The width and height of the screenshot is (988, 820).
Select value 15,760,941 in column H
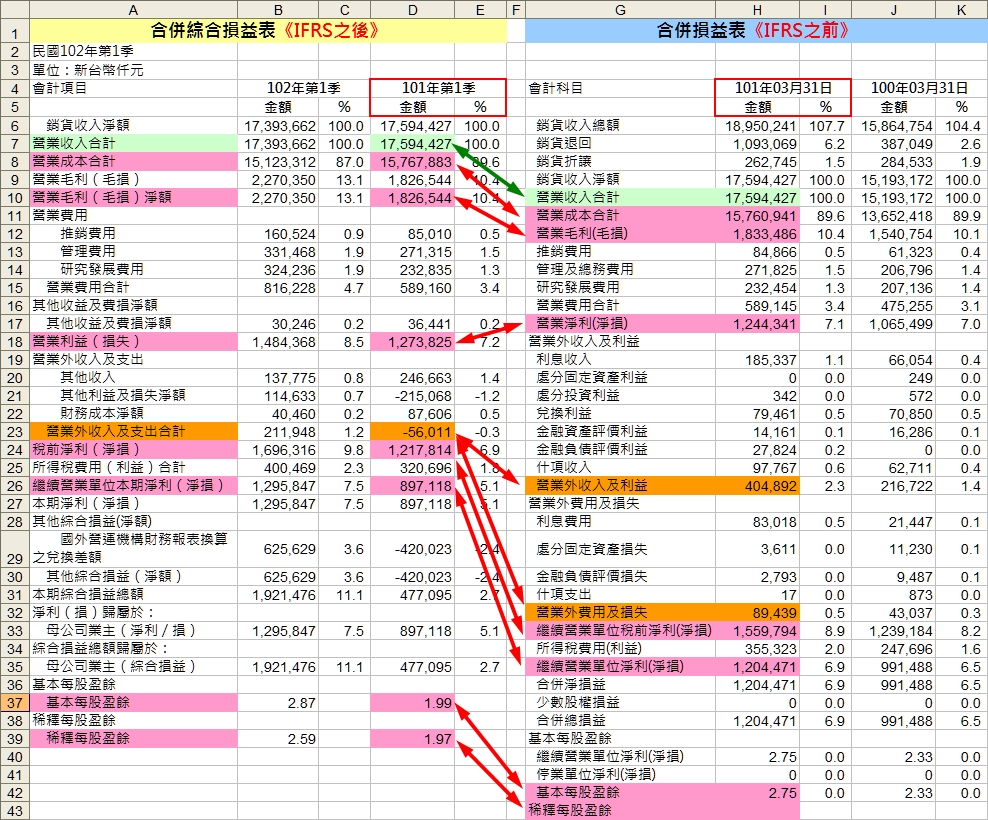[x=757, y=216]
